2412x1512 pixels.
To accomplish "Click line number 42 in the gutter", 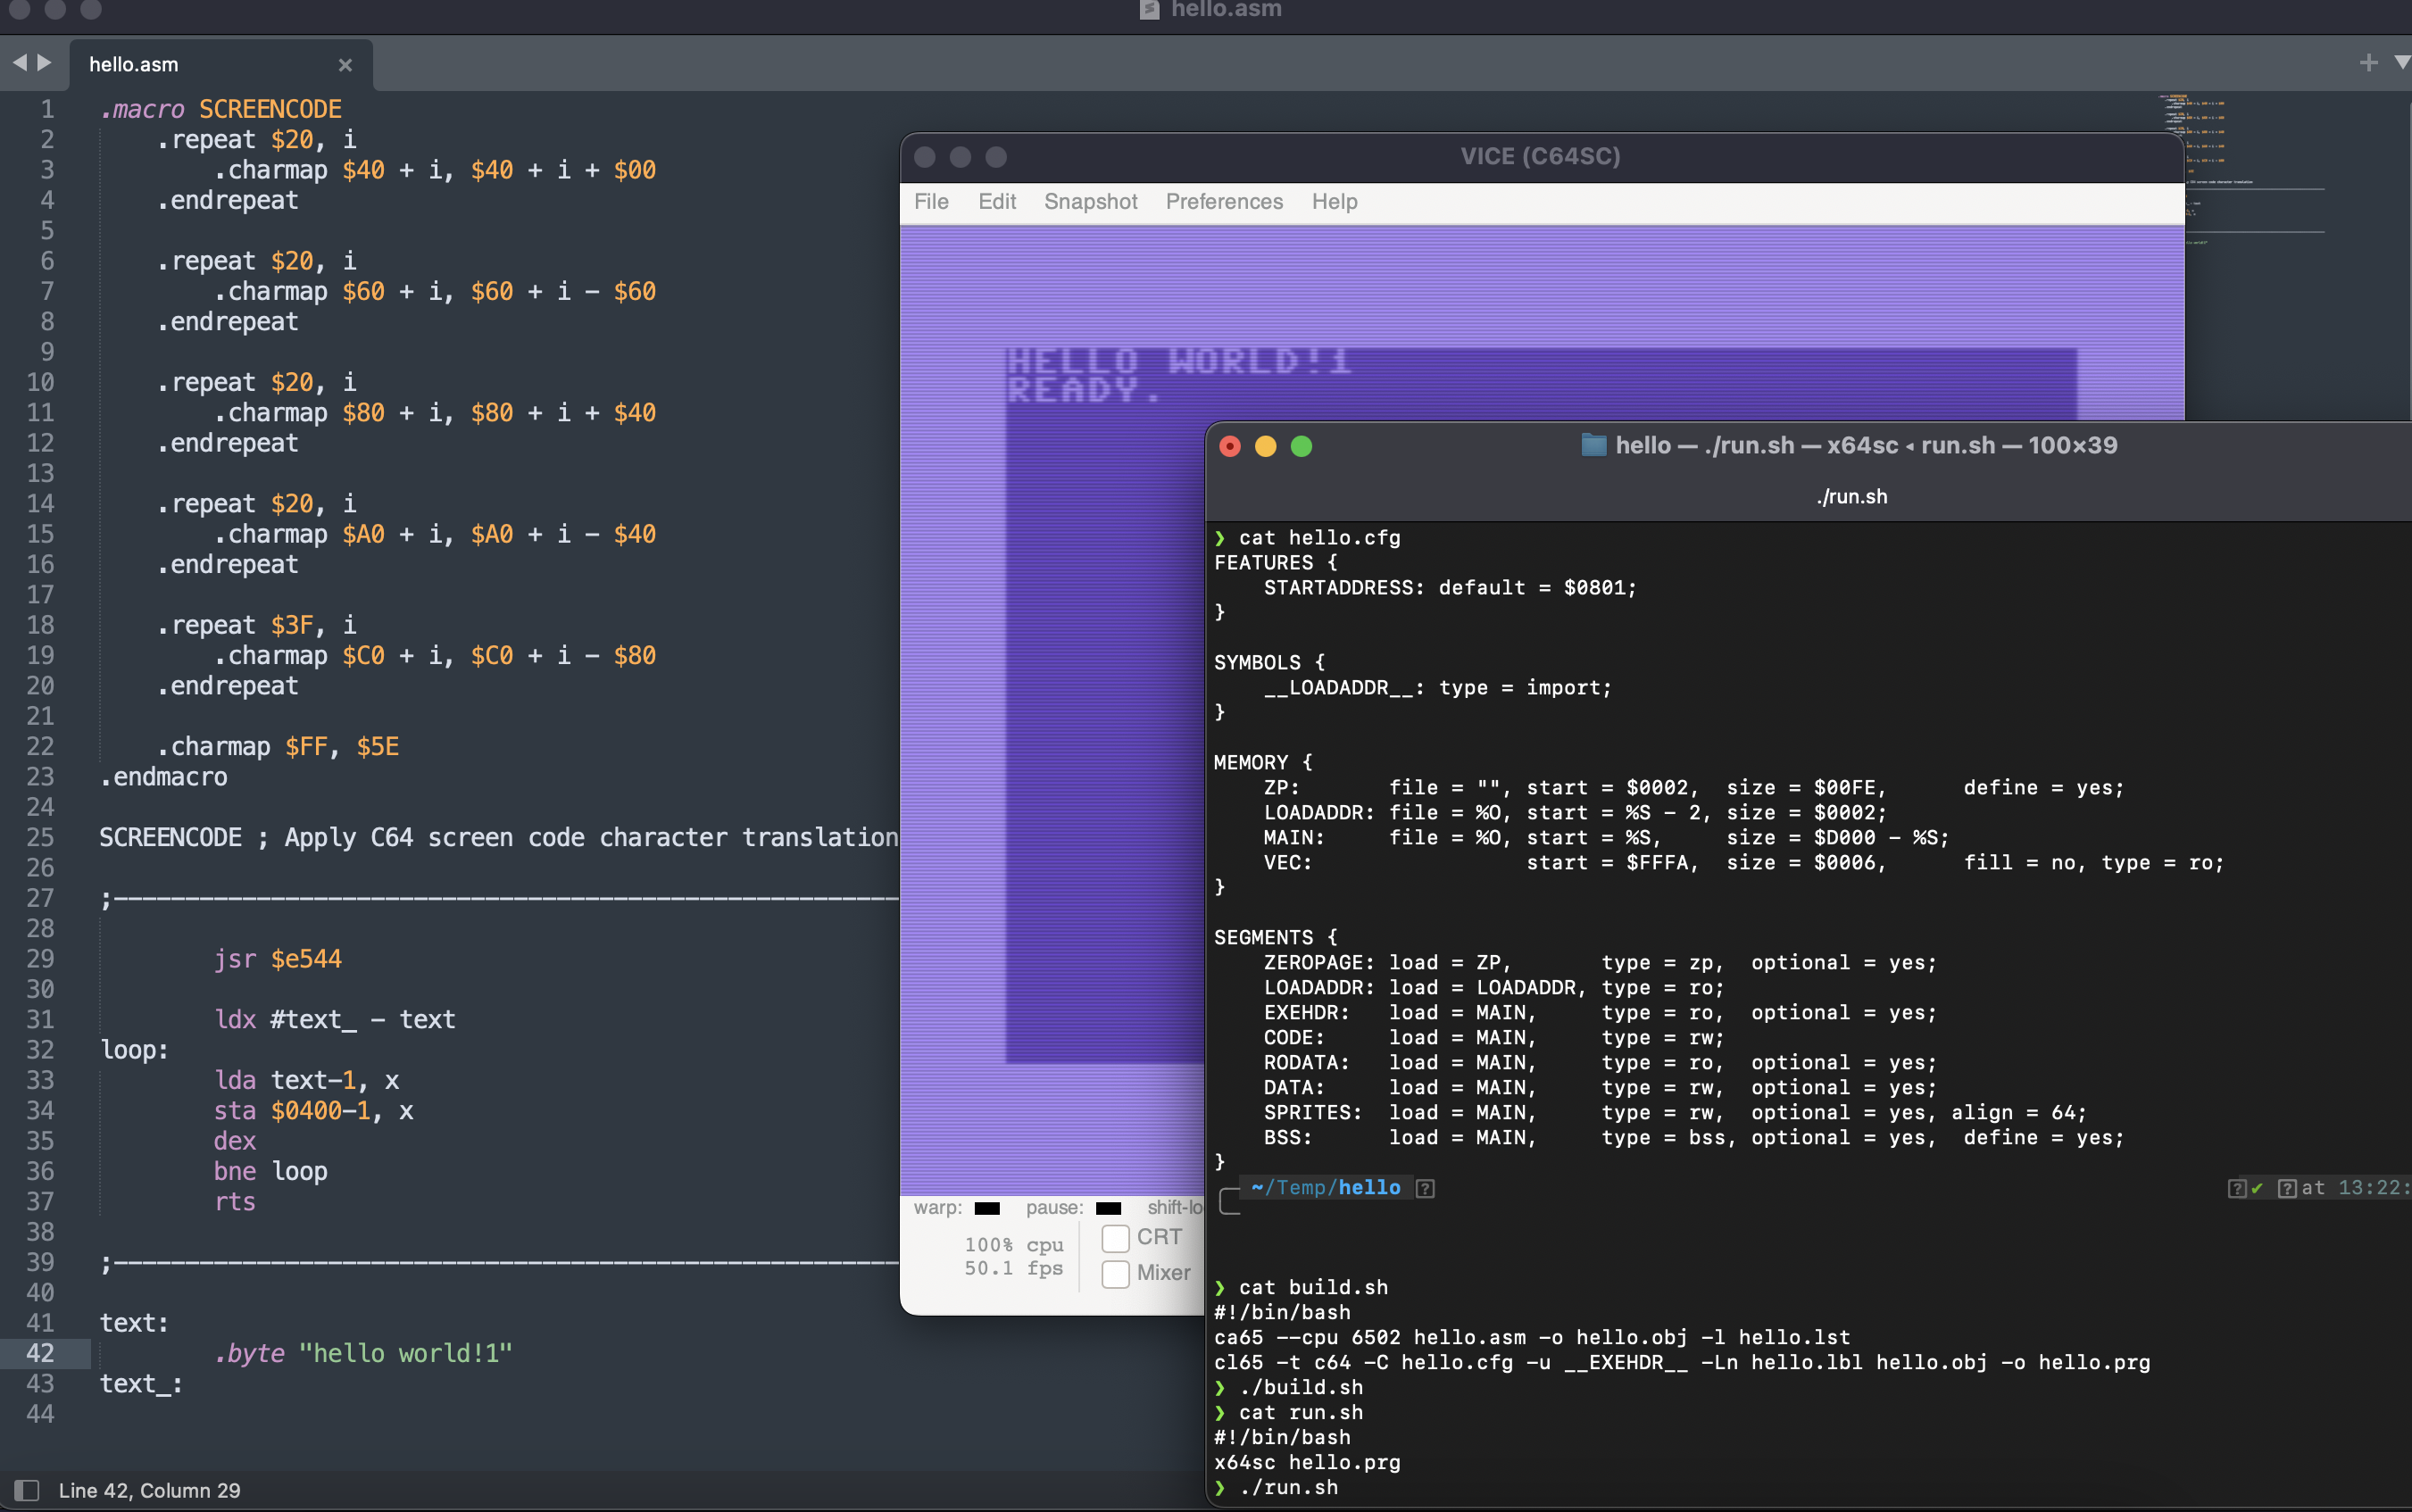I will point(40,1353).
